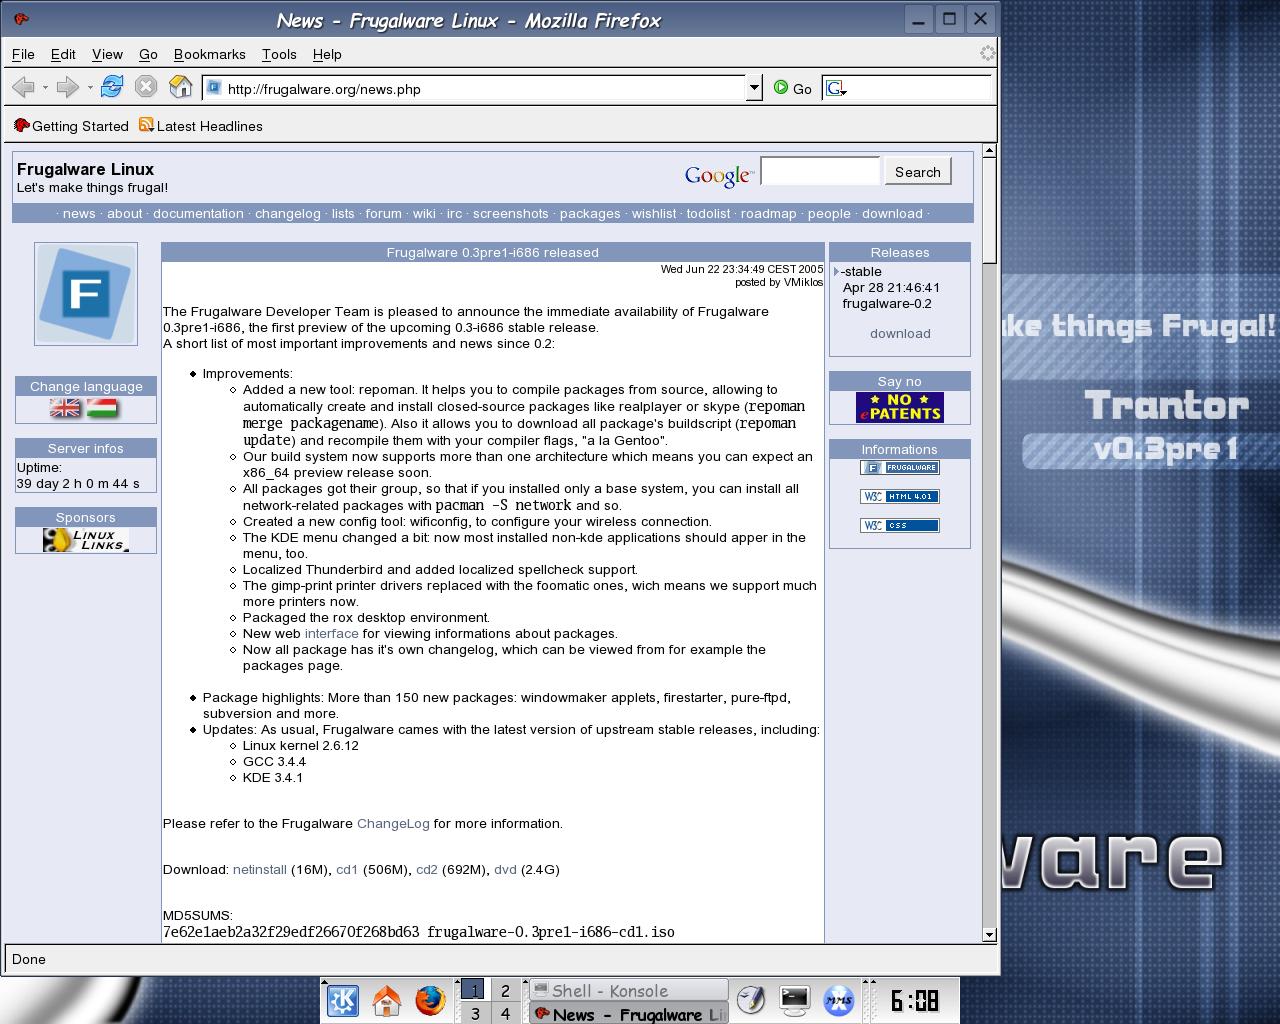Launch Firefox from the panel
Screen dimensions: 1280x1024
[x=430, y=1000]
